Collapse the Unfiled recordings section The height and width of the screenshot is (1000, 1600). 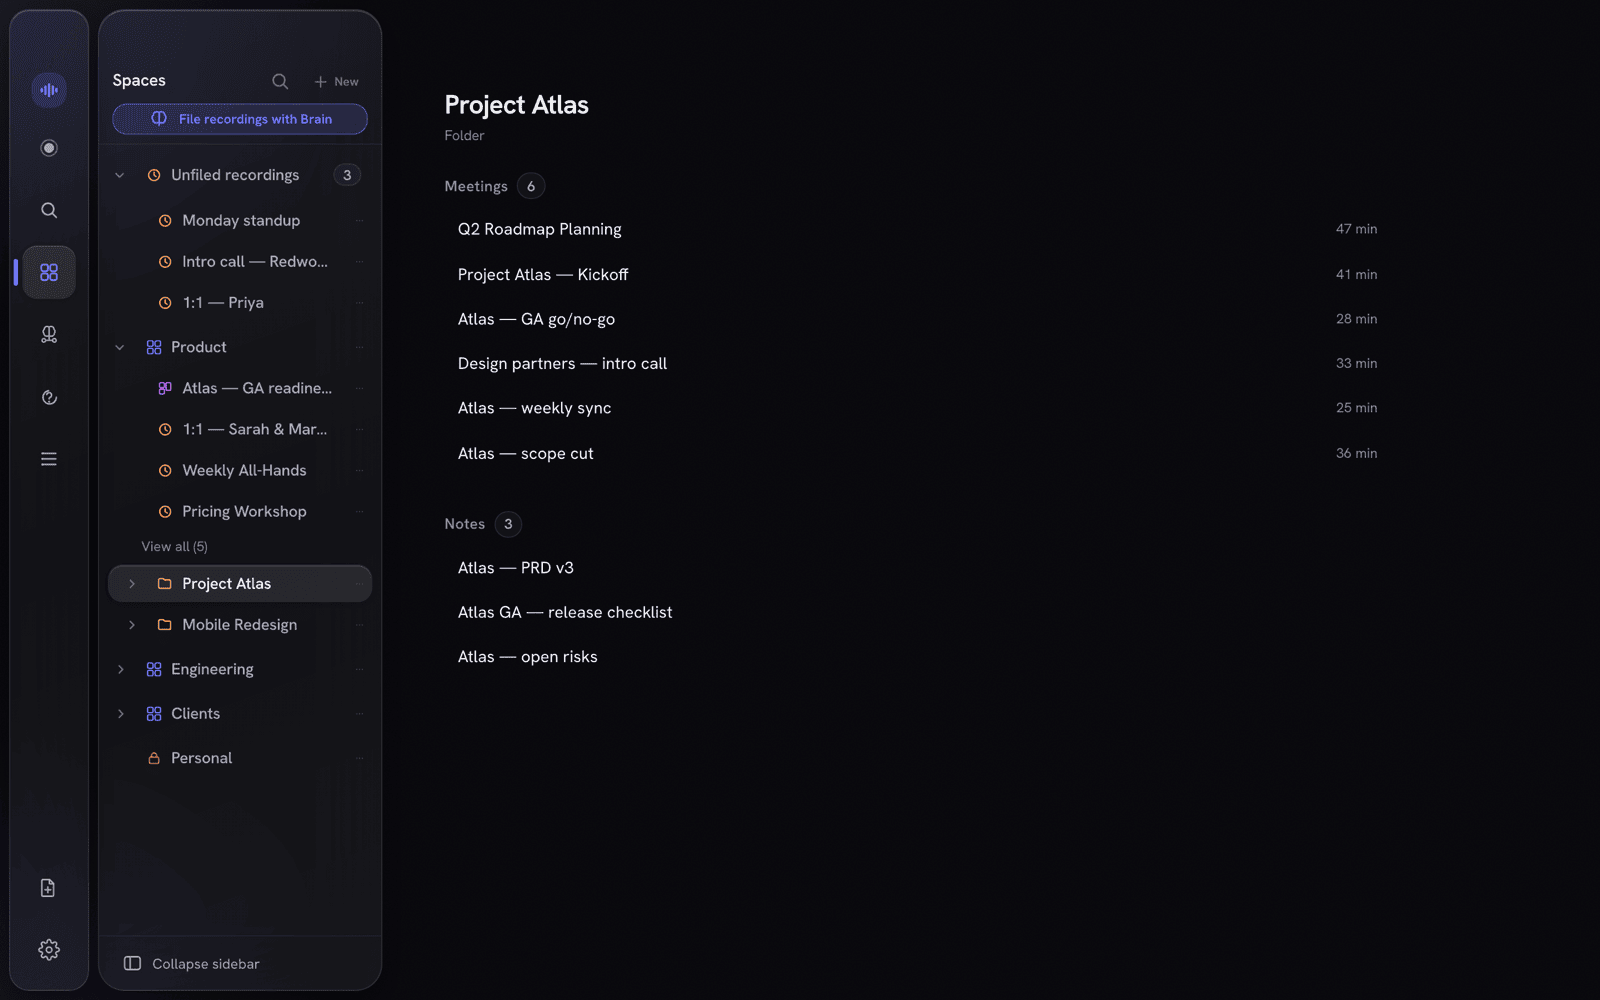[120, 175]
